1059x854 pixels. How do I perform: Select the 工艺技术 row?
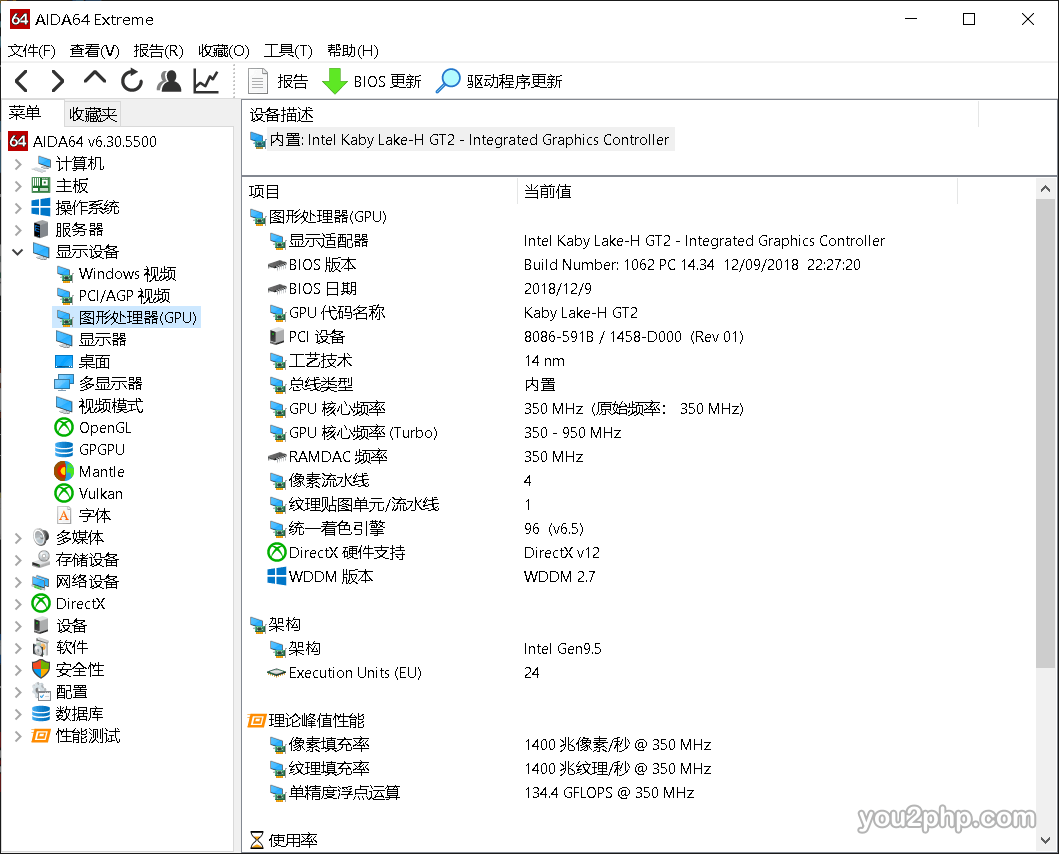(416, 361)
